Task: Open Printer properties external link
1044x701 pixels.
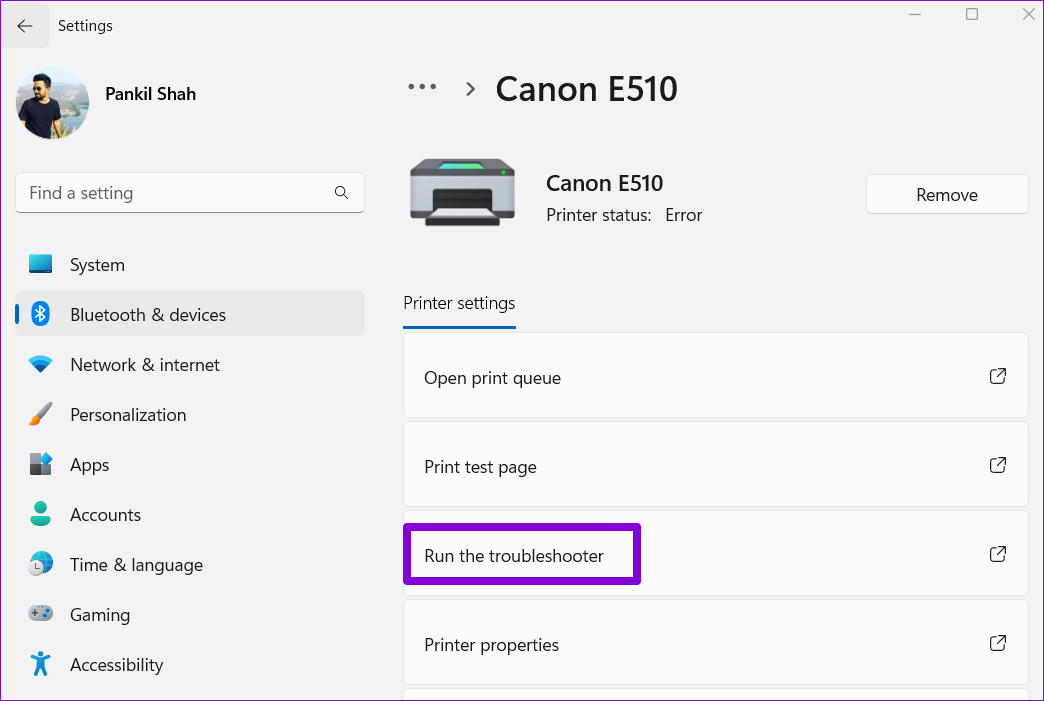Action: point(997,643)
